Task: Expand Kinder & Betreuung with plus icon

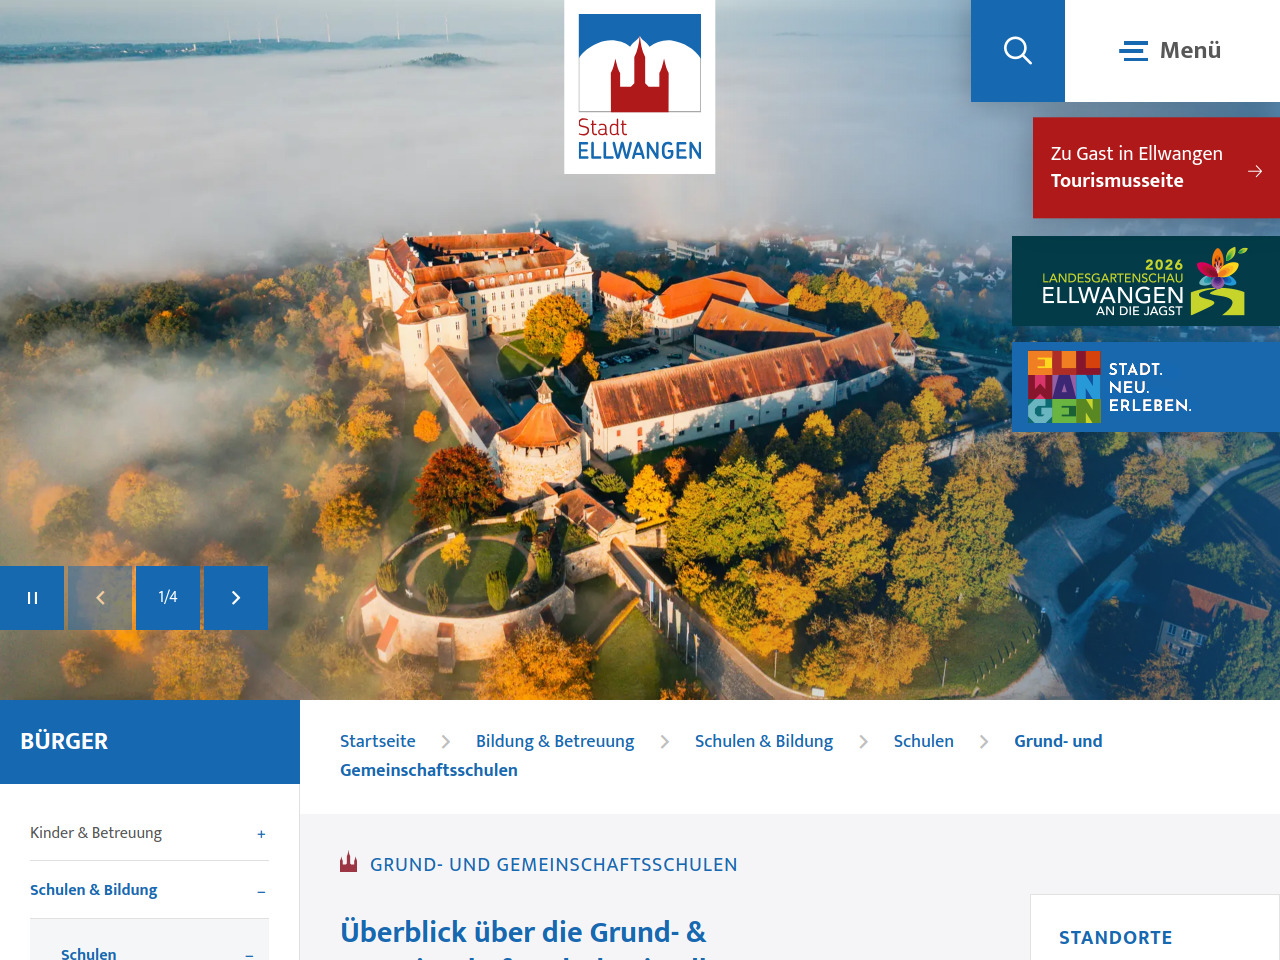Action: click(x=261, y=834)
